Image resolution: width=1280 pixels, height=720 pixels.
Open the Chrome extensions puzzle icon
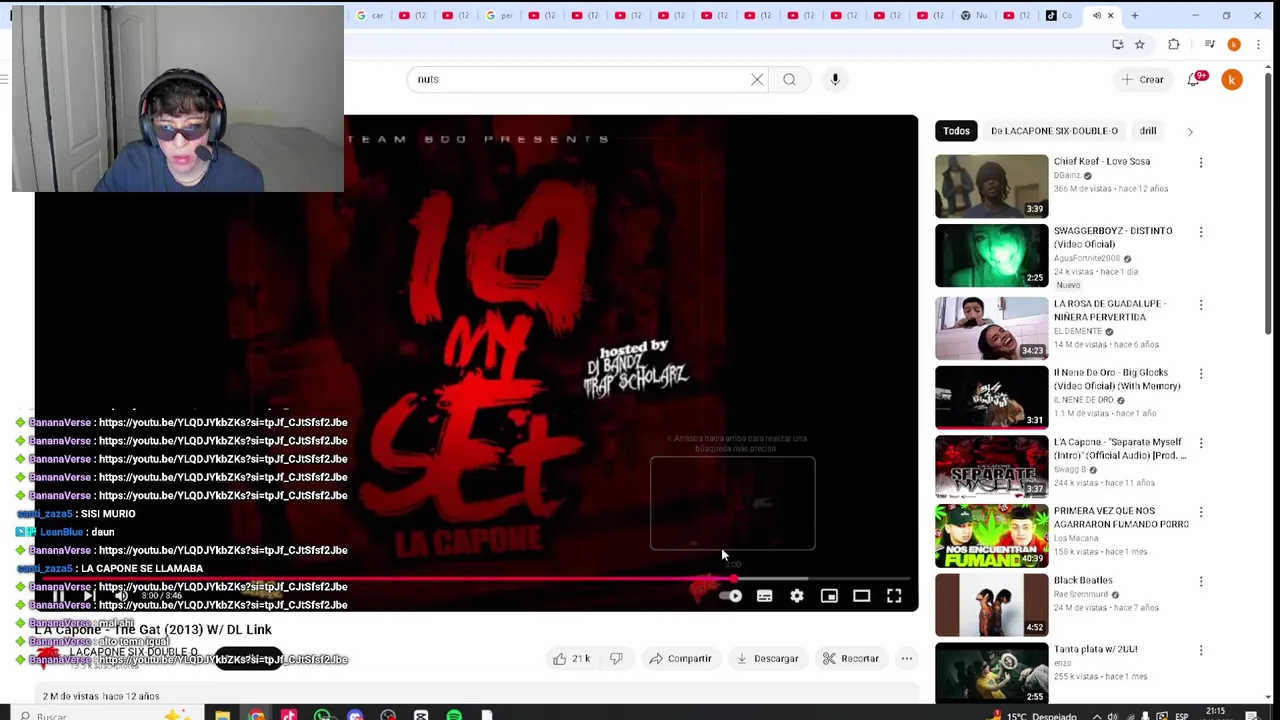pos(1174,44)
